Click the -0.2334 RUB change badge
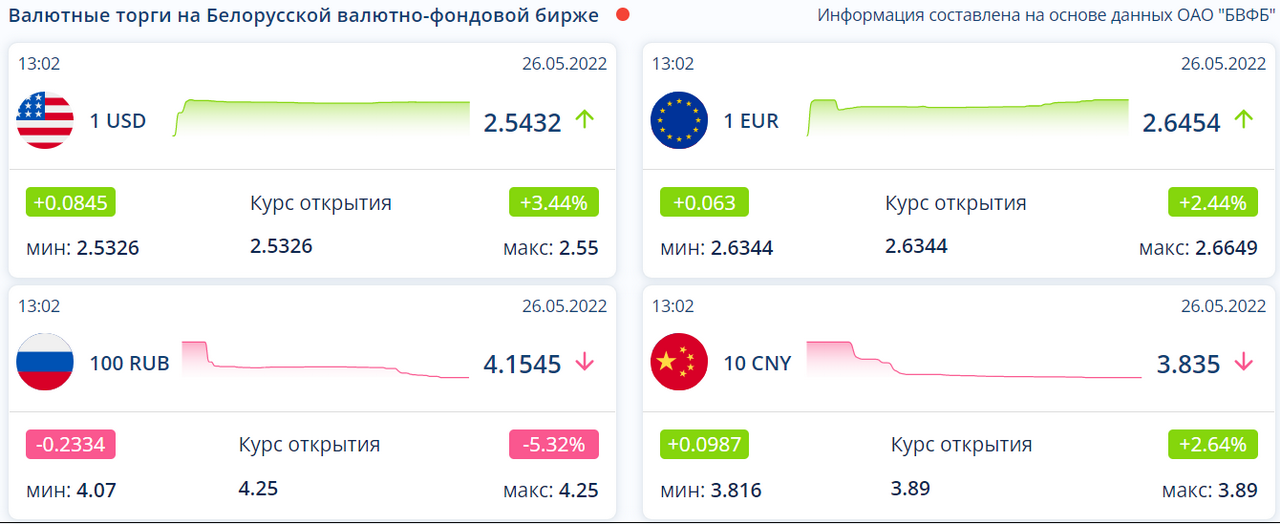 [71, 443]
